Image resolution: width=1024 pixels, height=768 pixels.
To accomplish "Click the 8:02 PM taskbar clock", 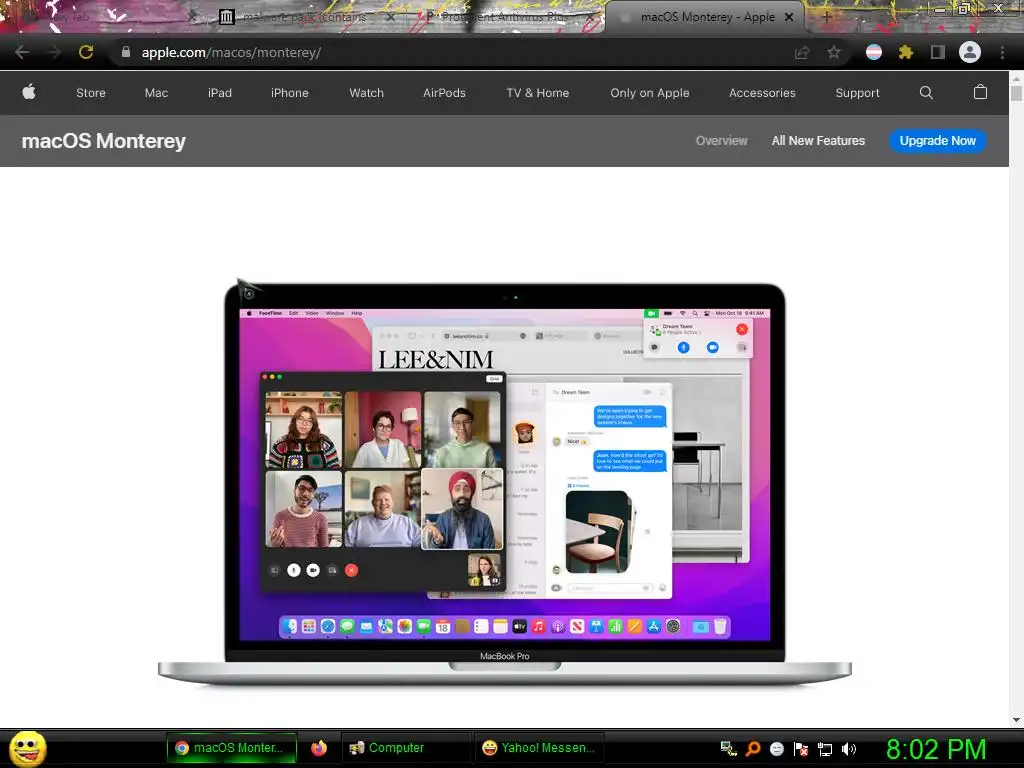I will tap(936, 748).
